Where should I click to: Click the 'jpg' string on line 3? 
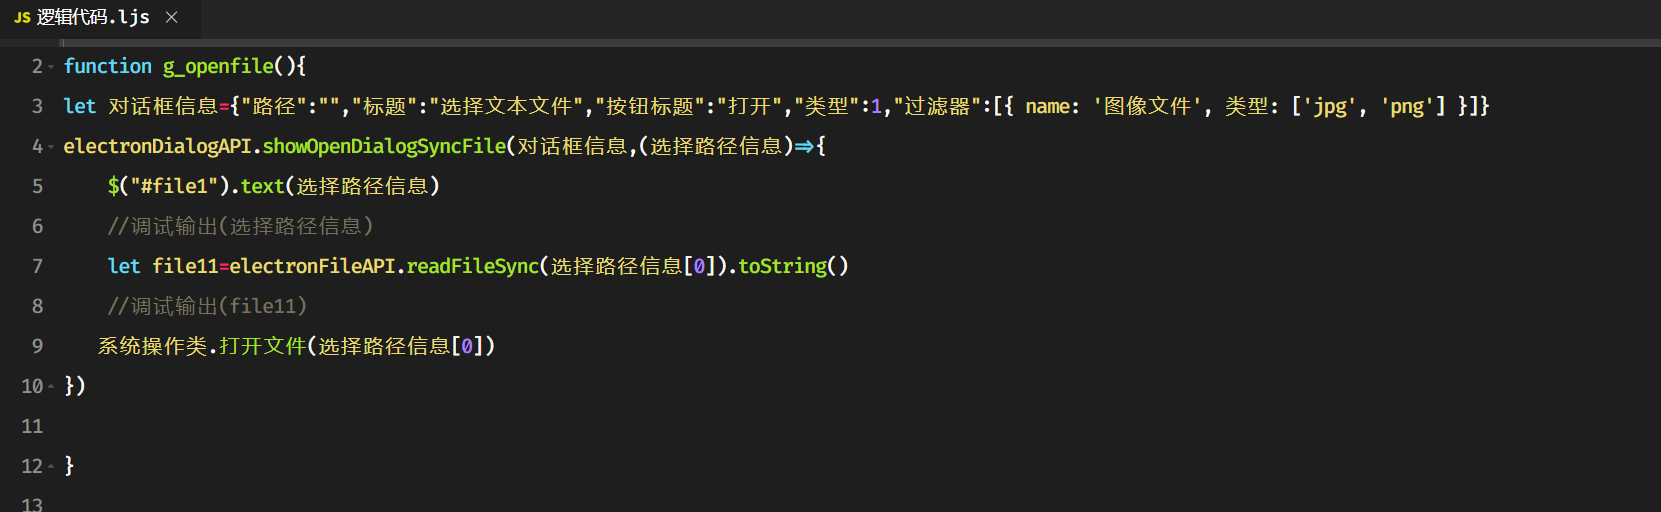[x=1331, y=106]
